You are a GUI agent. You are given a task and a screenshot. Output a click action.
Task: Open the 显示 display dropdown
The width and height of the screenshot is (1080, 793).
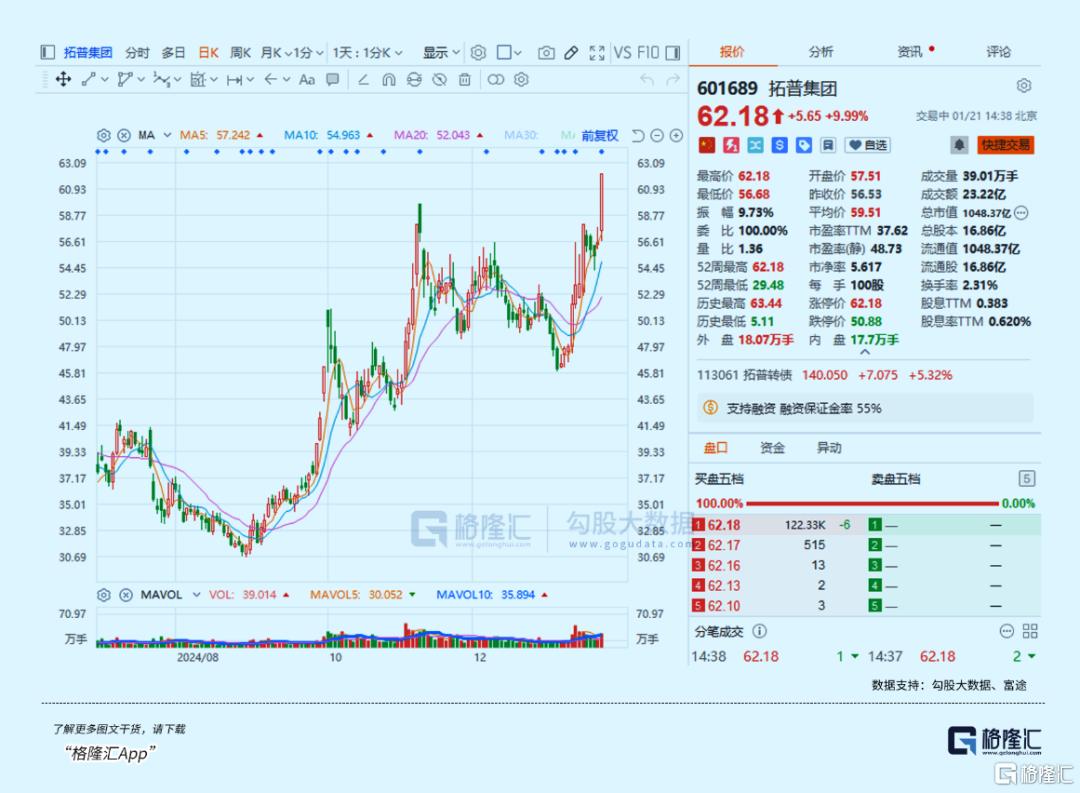[x=441, y=52]
